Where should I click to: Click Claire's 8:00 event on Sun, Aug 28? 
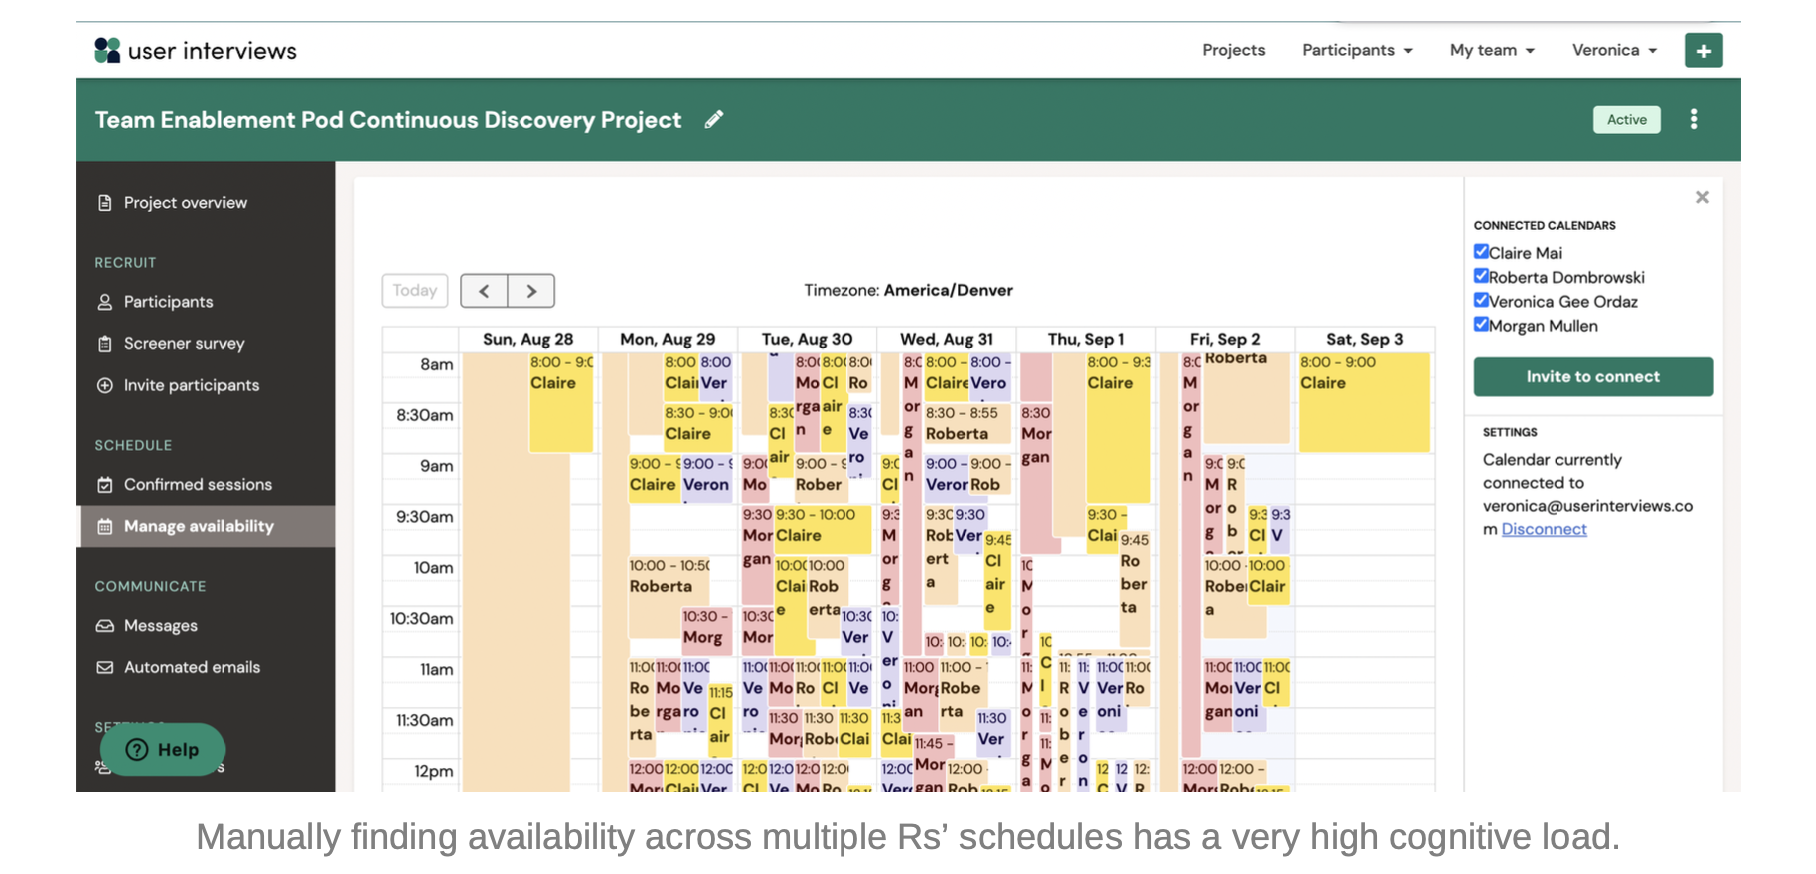pyautogui.click(x=561, y=401)
